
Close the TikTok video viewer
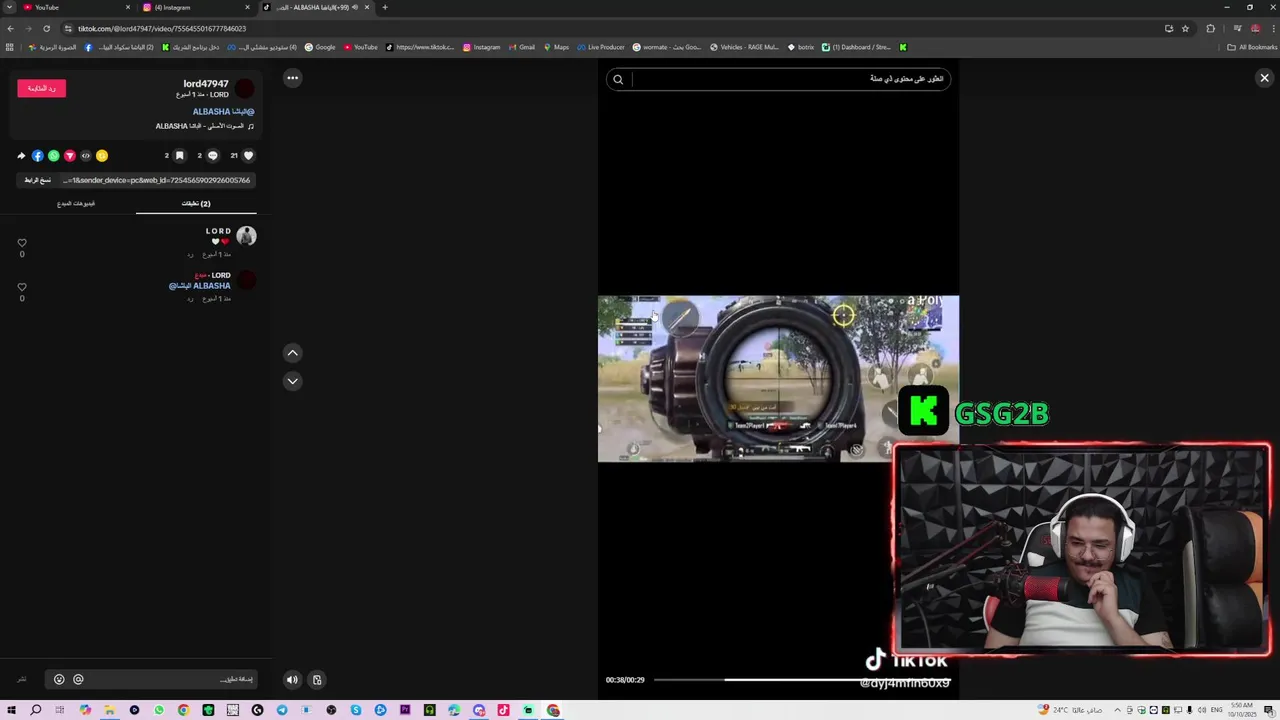click(1264, 78)
